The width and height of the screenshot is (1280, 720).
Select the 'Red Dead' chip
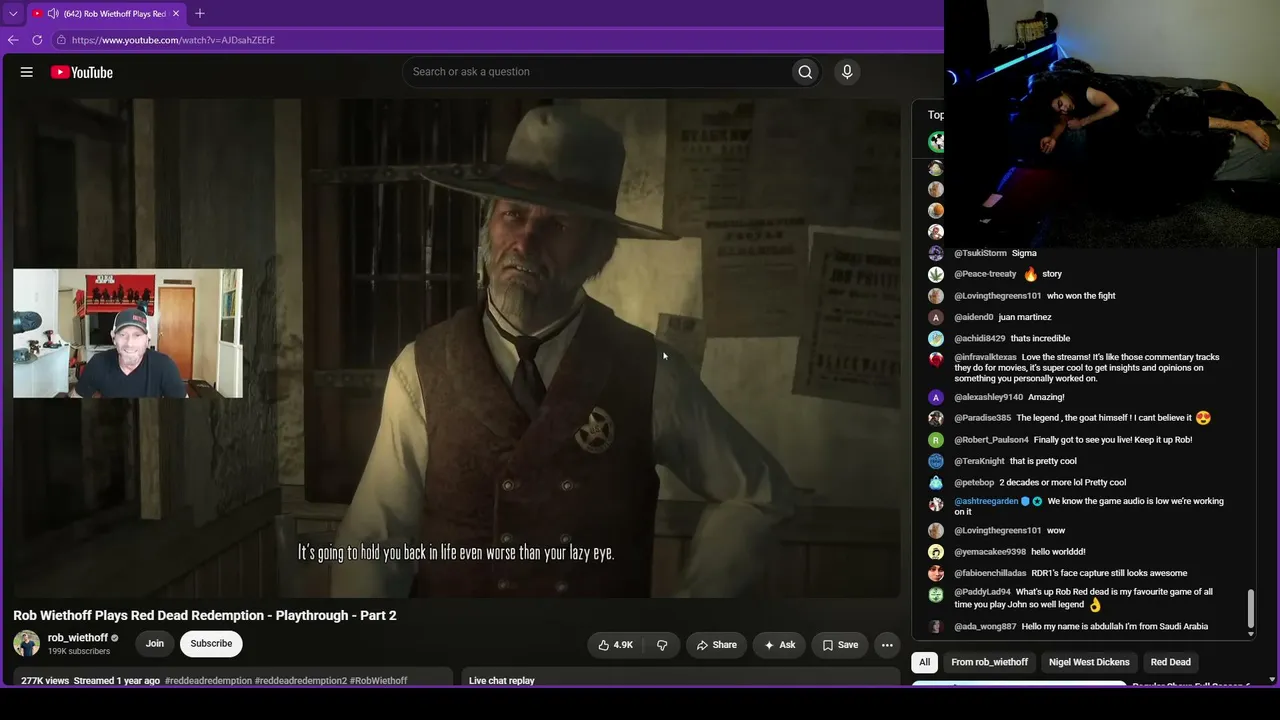coord(1171,662)
